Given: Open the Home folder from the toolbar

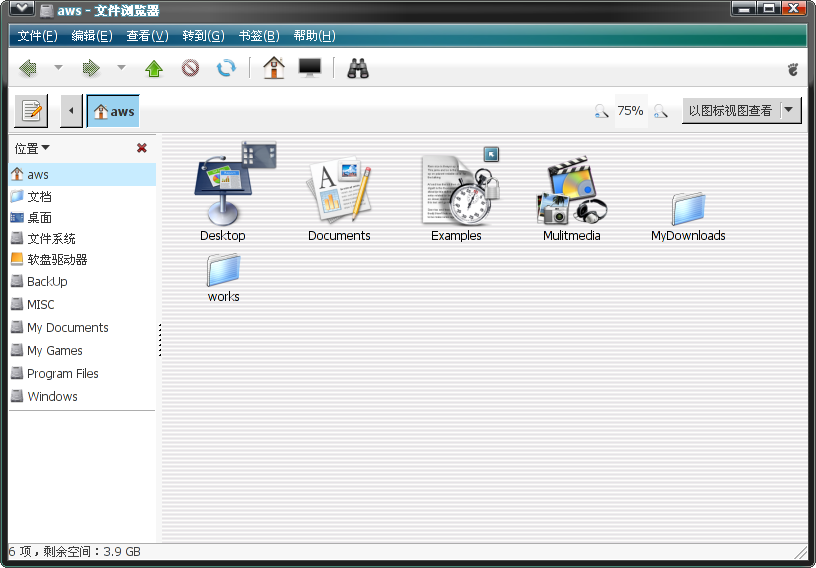Looking at the screenshot, I should pyautogui.click(x=274, y=68).
